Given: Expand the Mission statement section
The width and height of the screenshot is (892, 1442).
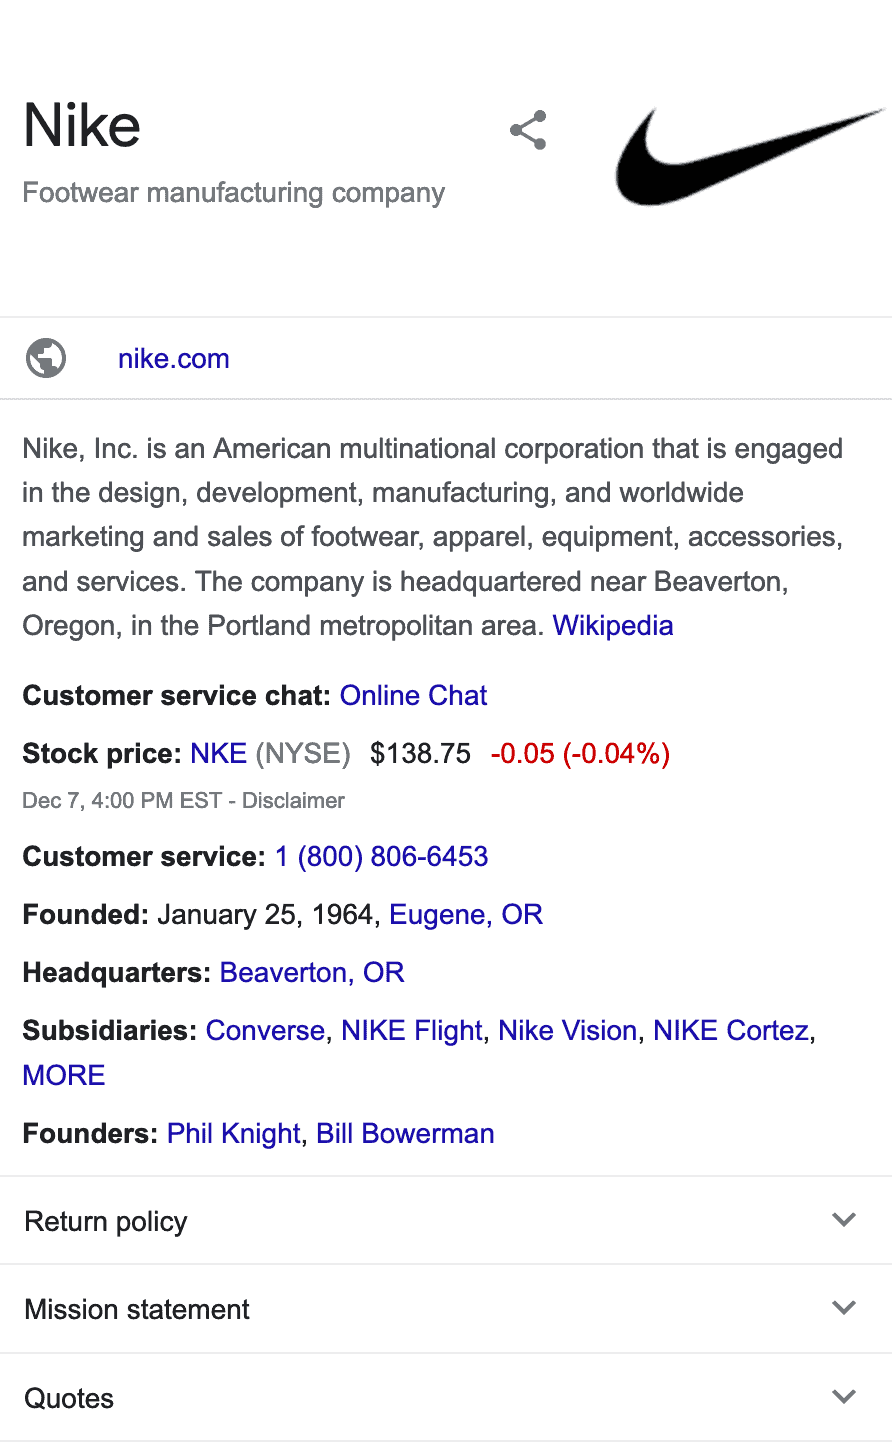Looking at the screenshot, I should 843,1308.
